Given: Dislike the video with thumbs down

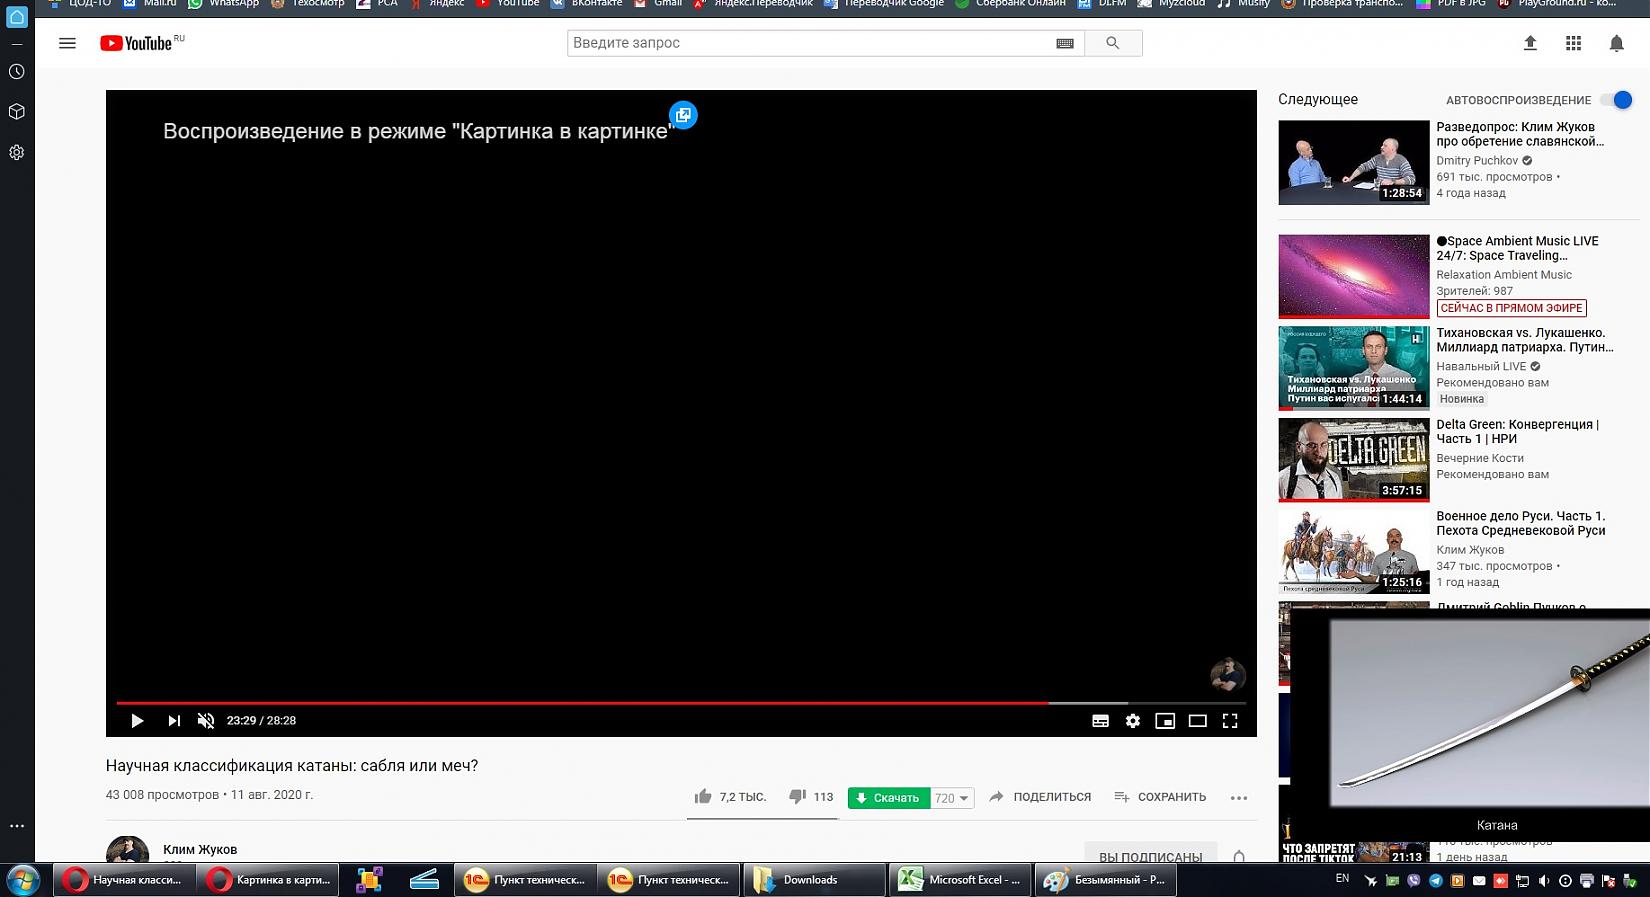Looking at the screenshot, I should click(x=797, y=796).
